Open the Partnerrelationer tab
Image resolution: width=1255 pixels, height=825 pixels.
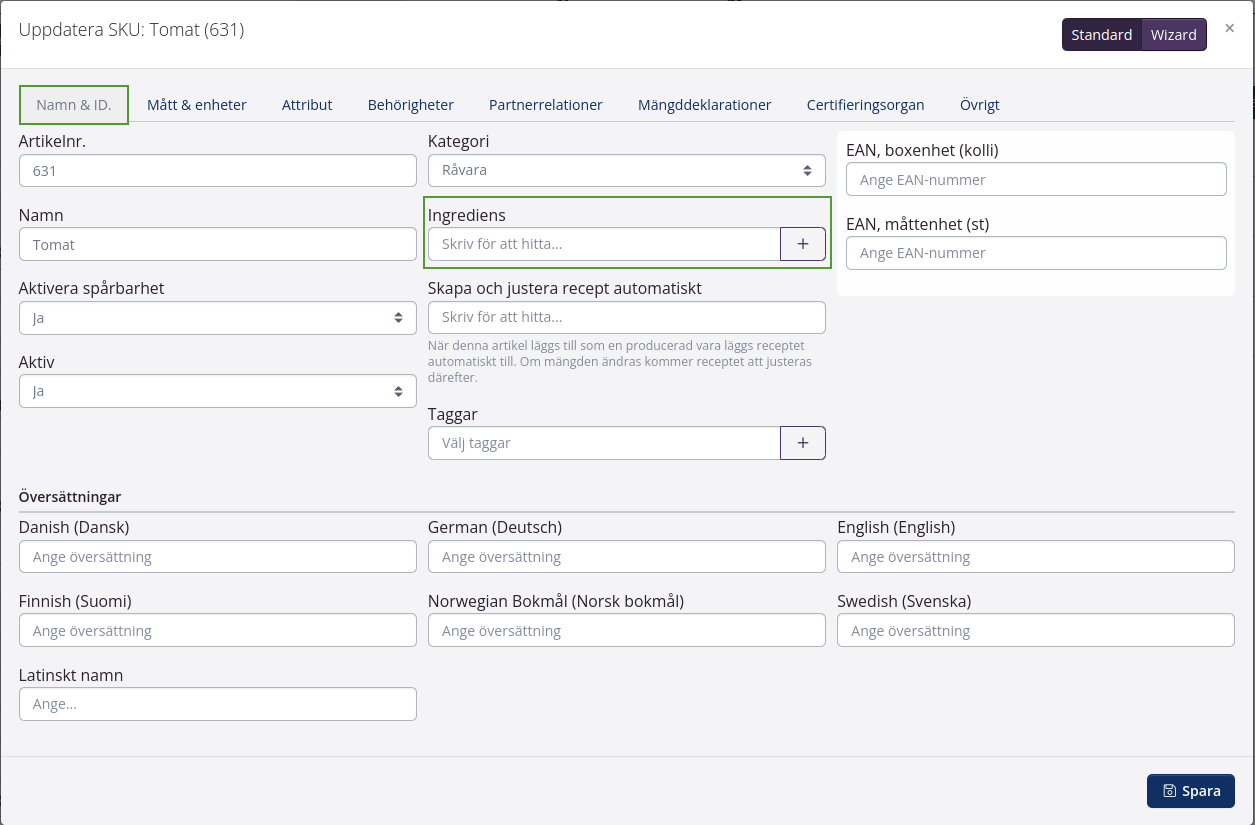[545, 105]
